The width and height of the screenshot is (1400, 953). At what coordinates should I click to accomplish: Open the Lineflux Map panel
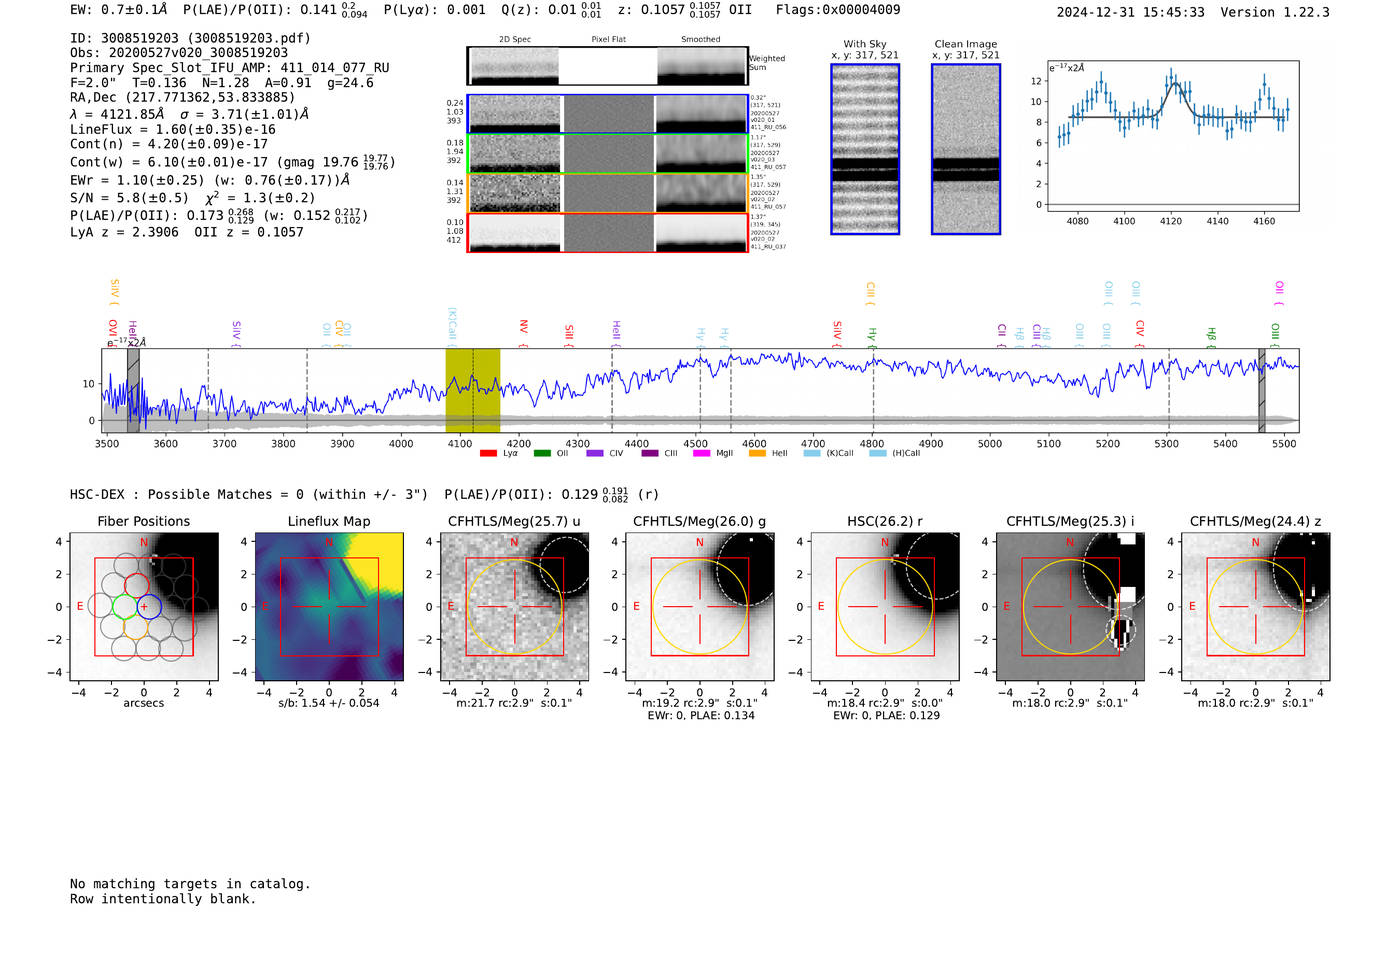coord(329,607)
